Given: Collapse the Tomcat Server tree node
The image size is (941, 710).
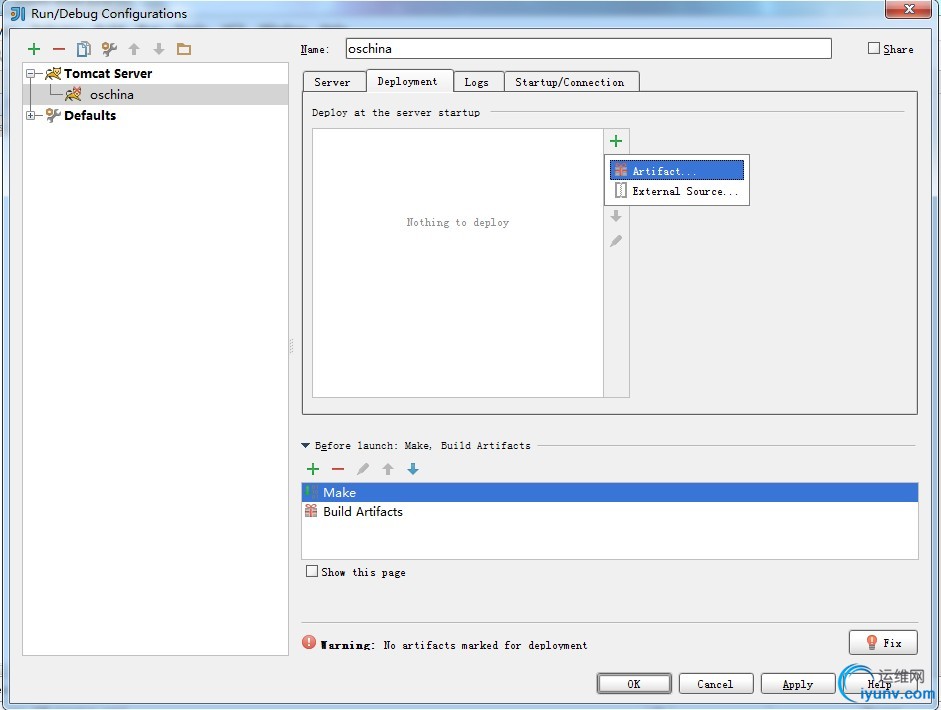Looking at the screenshot, I should (30, 74).
